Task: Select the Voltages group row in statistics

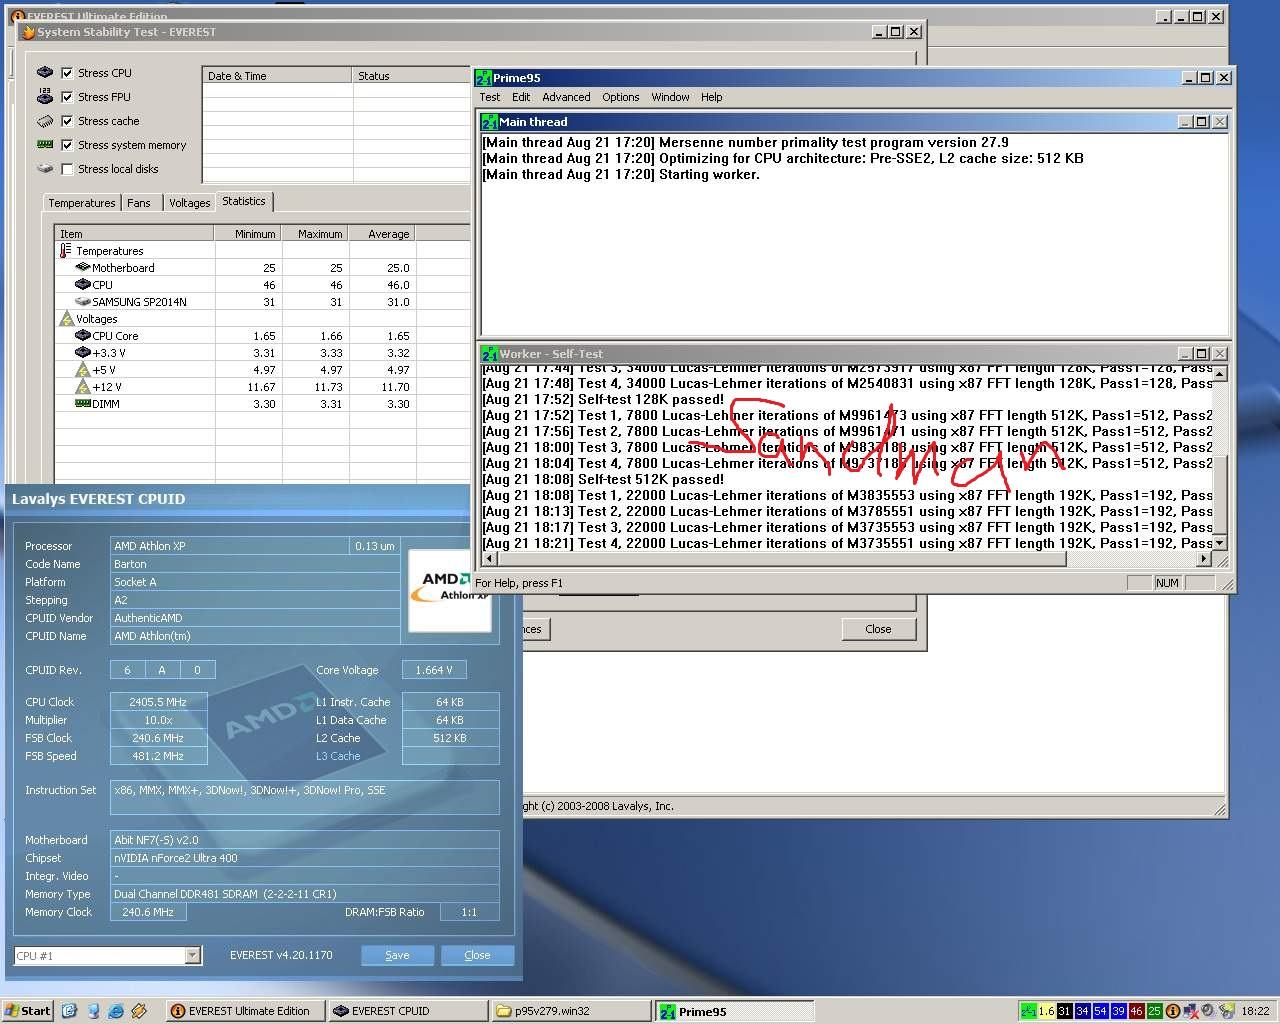Action: click(x=262, y=319)
